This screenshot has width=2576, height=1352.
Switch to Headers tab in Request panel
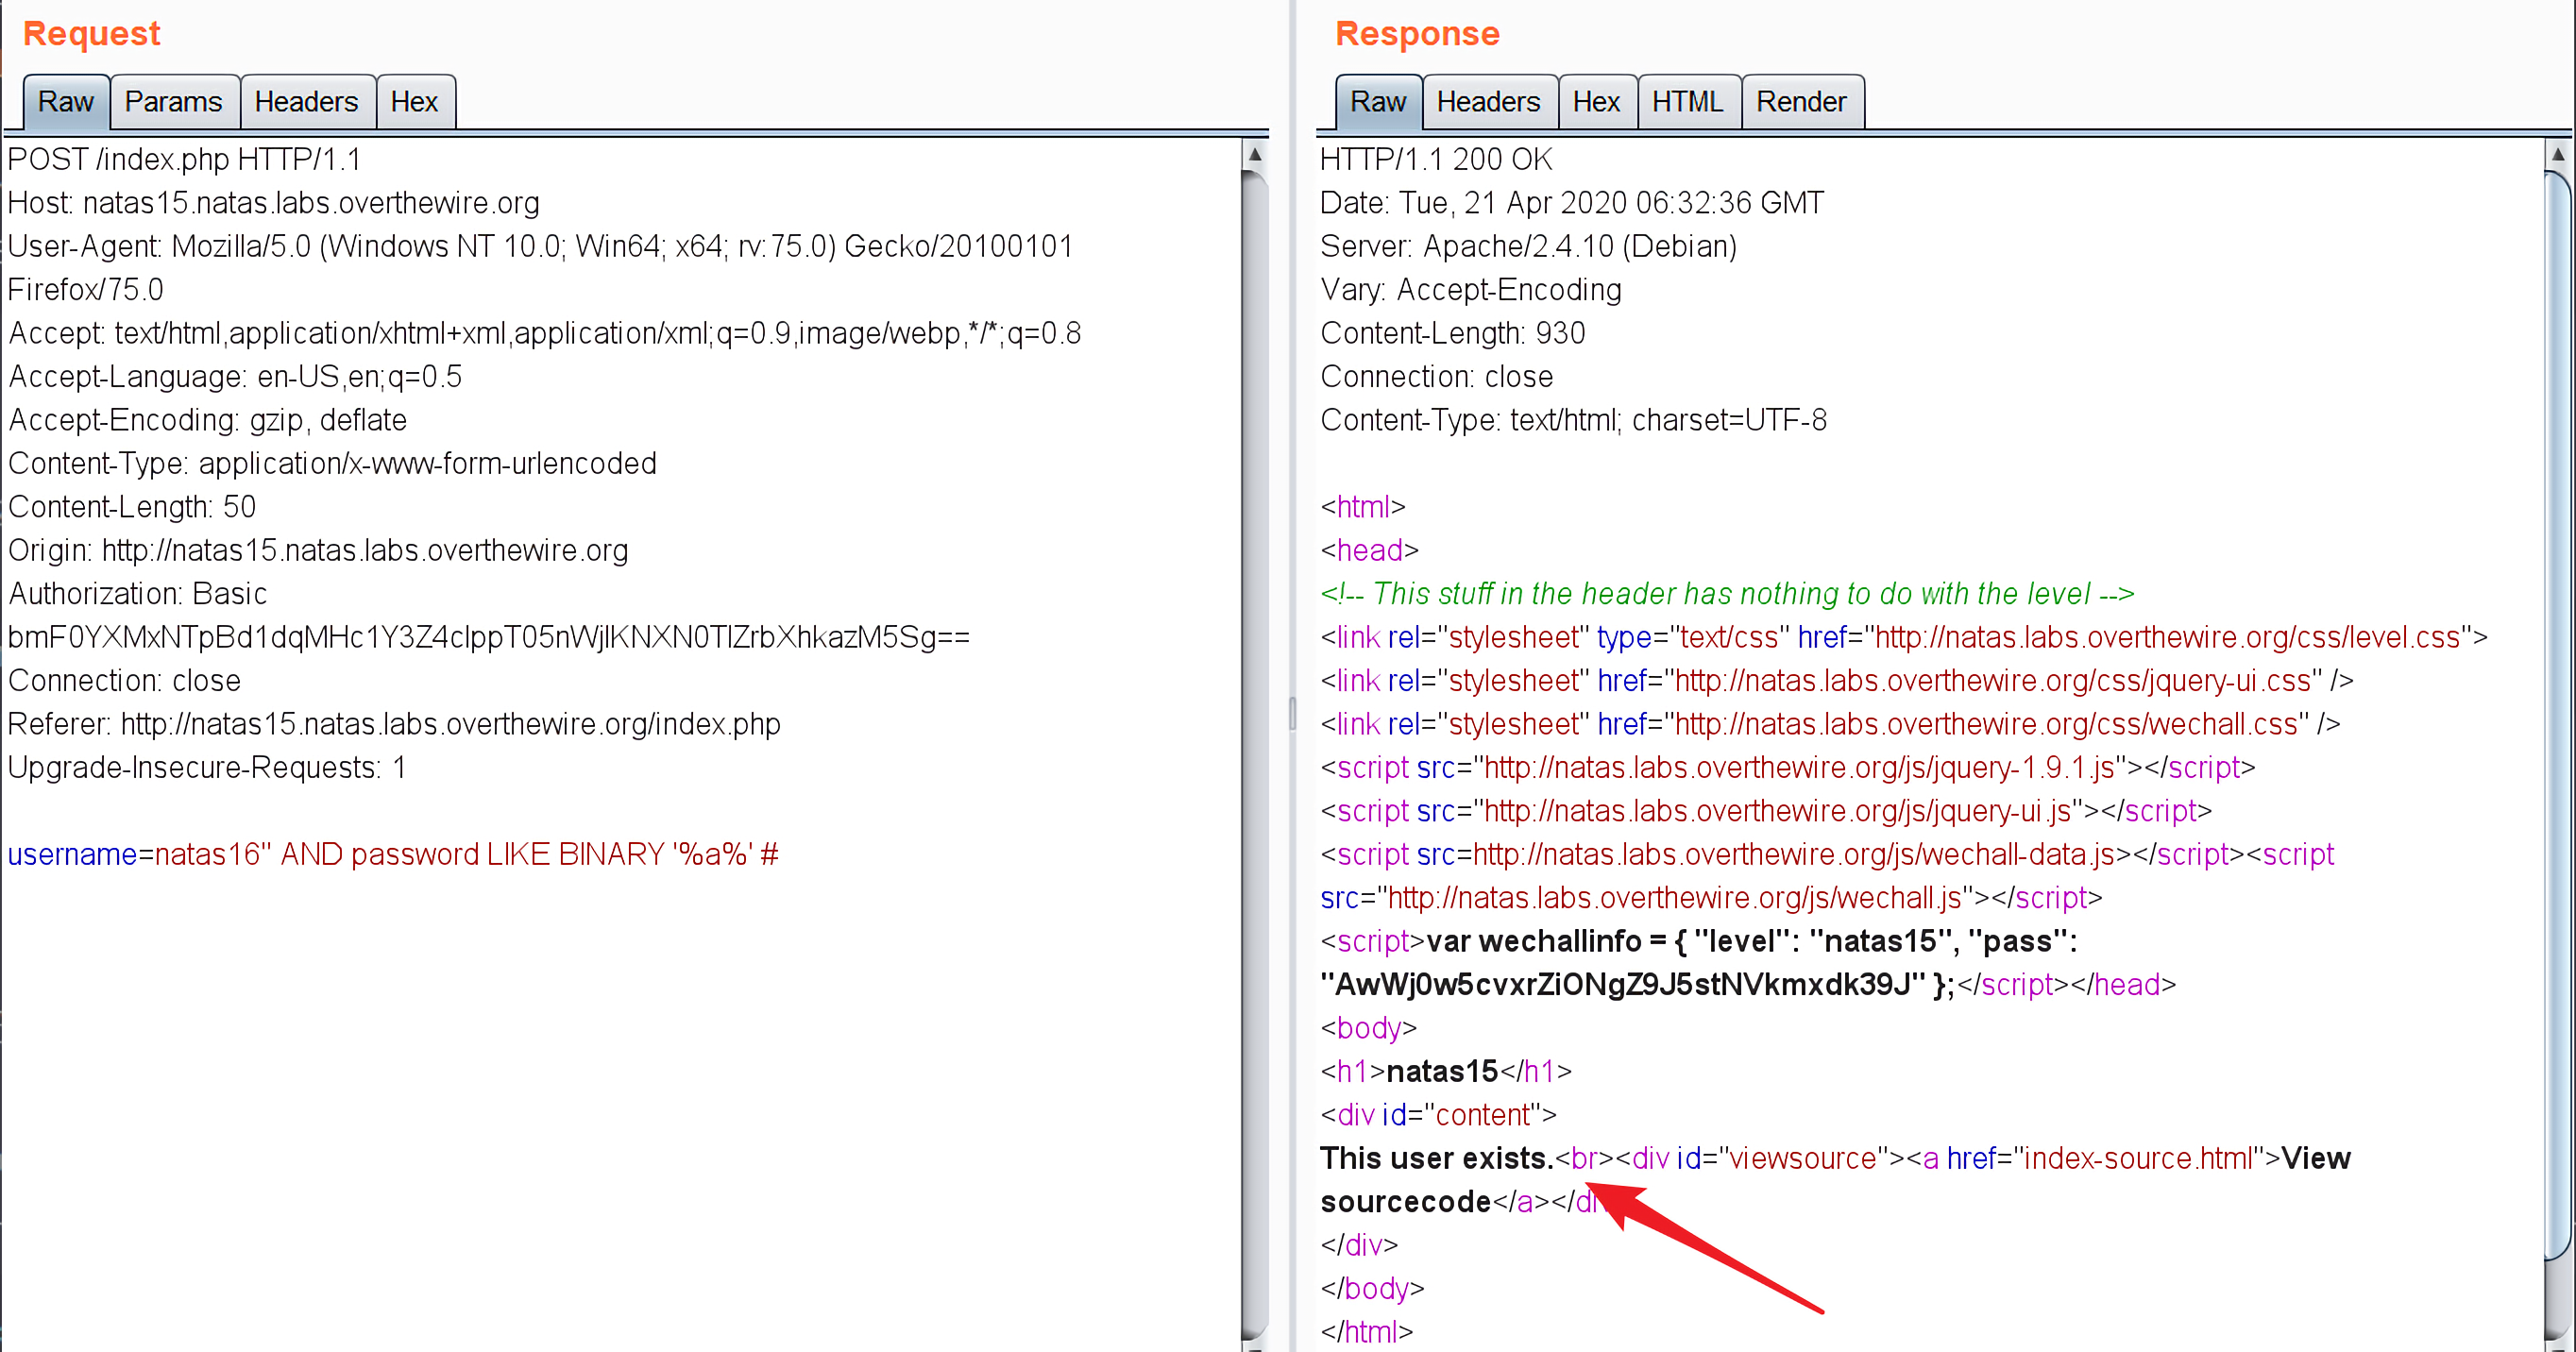coord(307,102)
